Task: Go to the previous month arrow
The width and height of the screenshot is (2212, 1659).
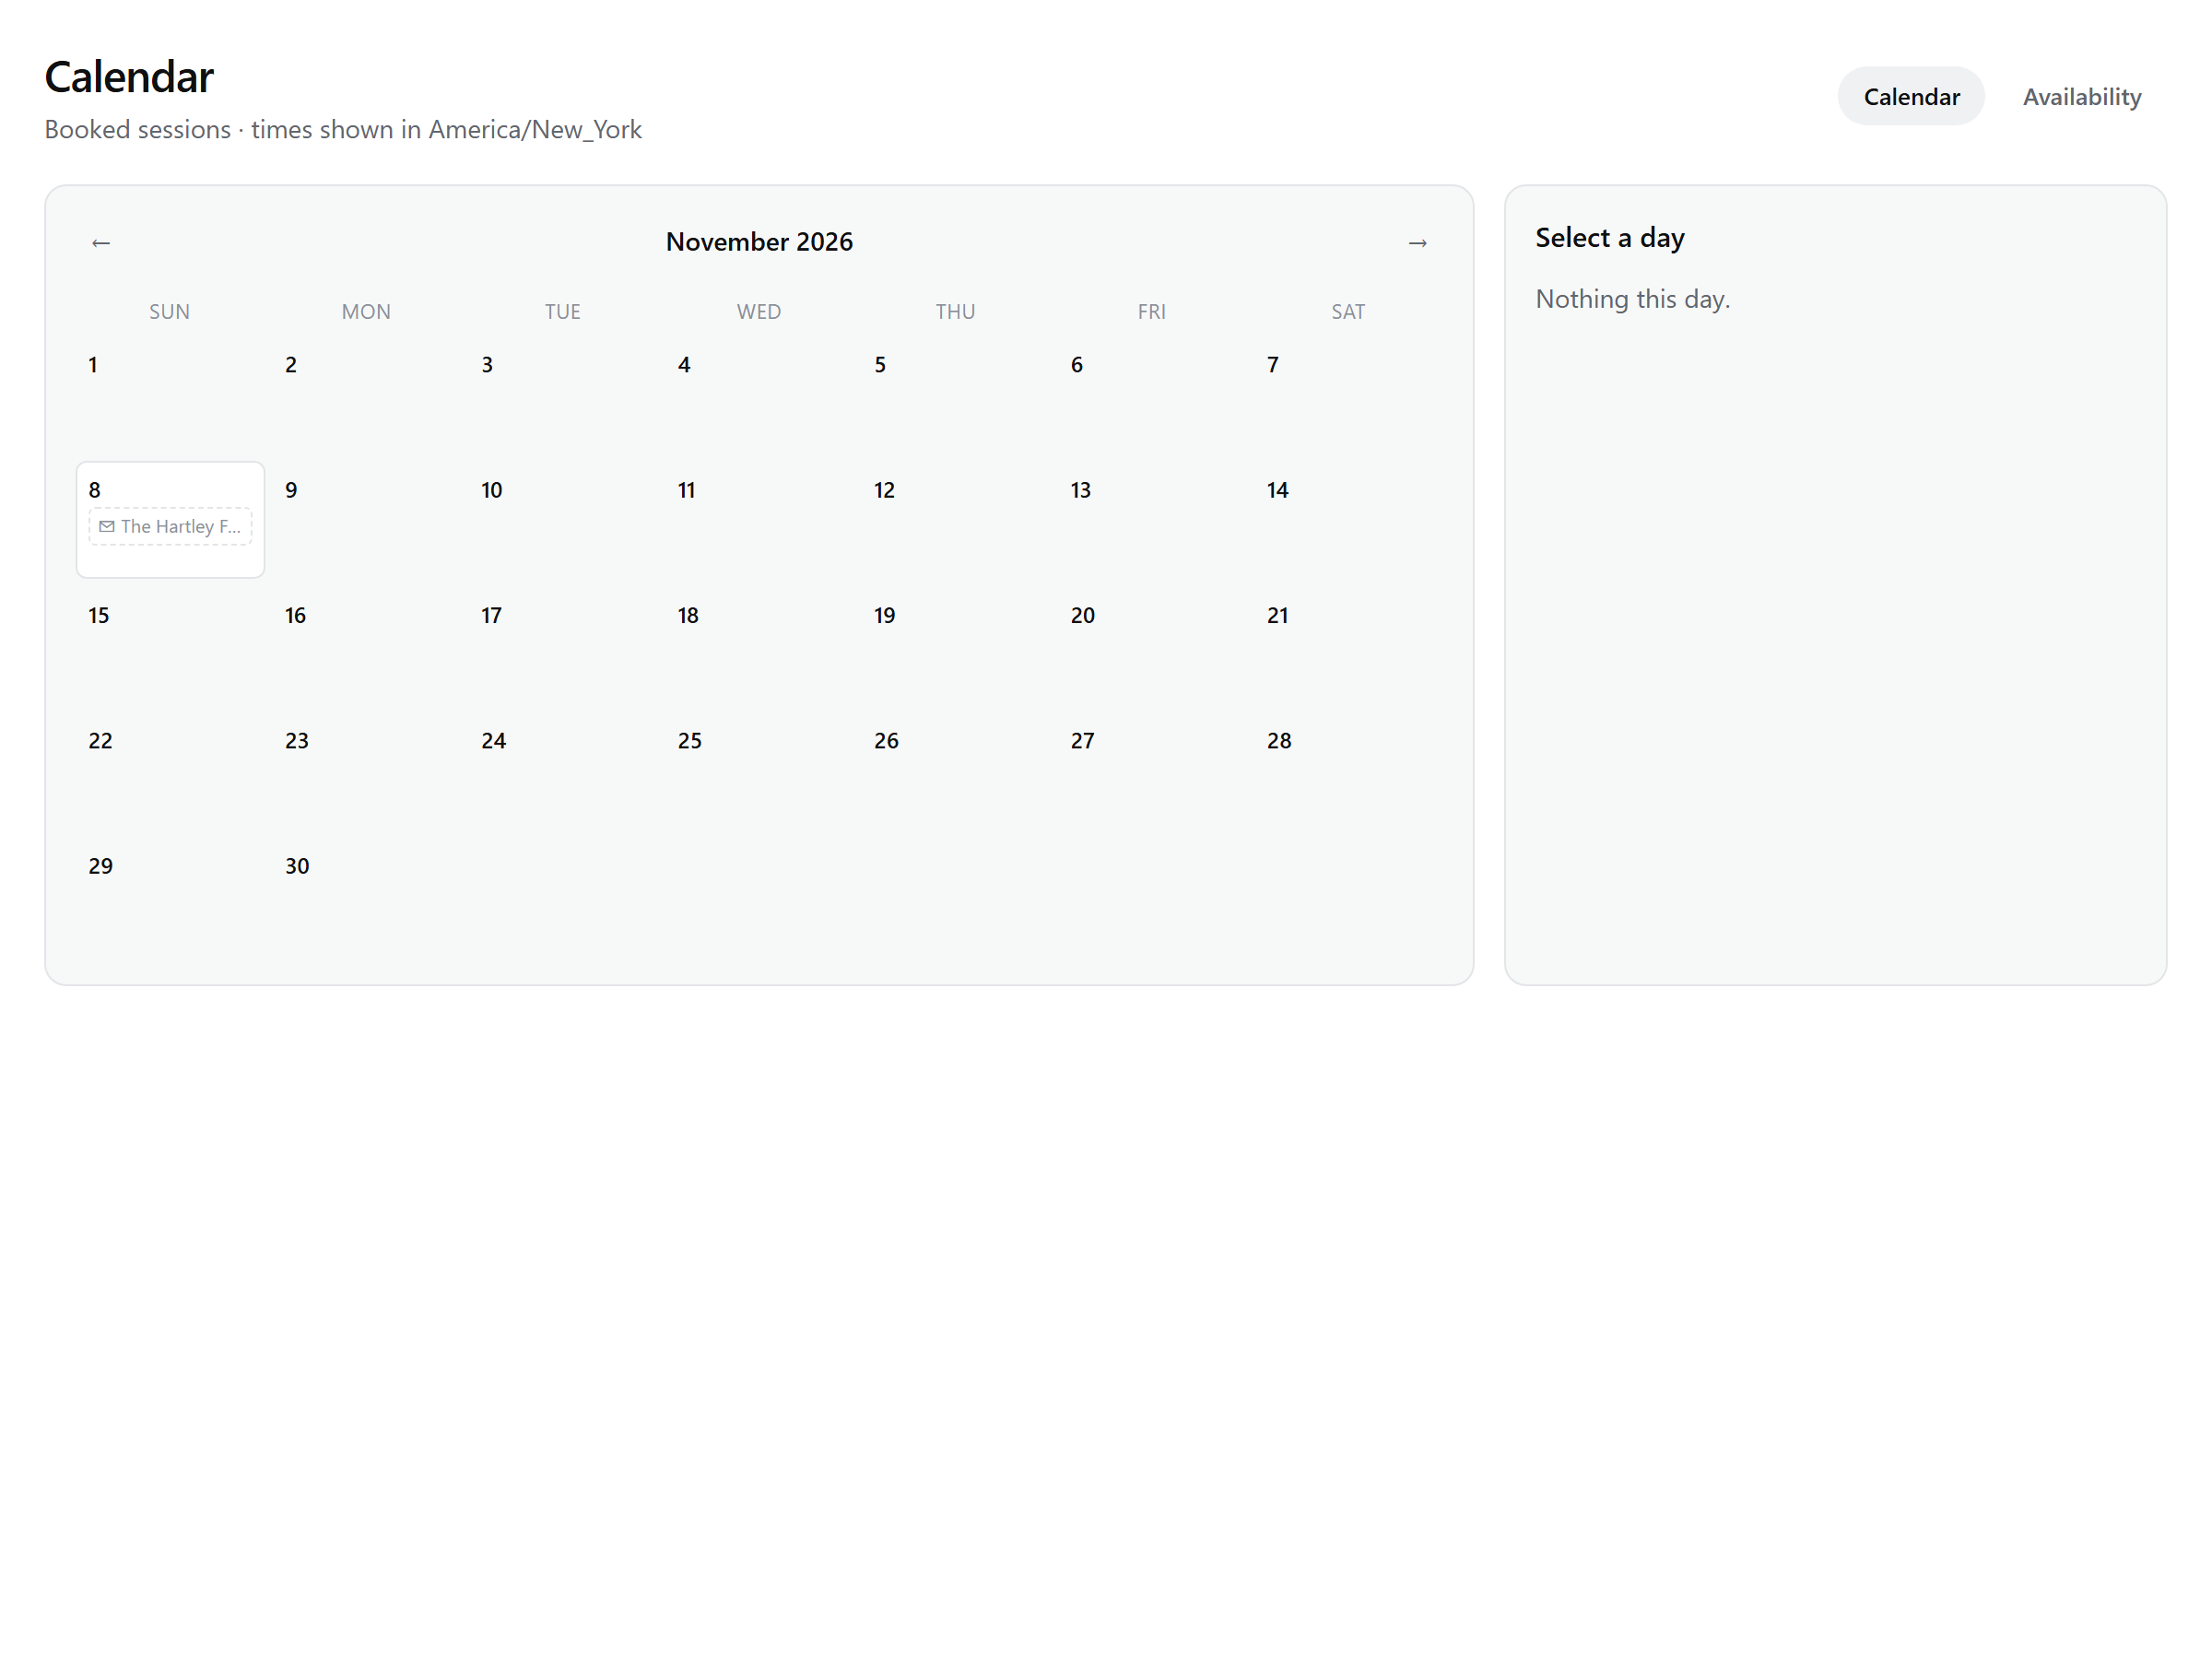Action: (101, 243)
